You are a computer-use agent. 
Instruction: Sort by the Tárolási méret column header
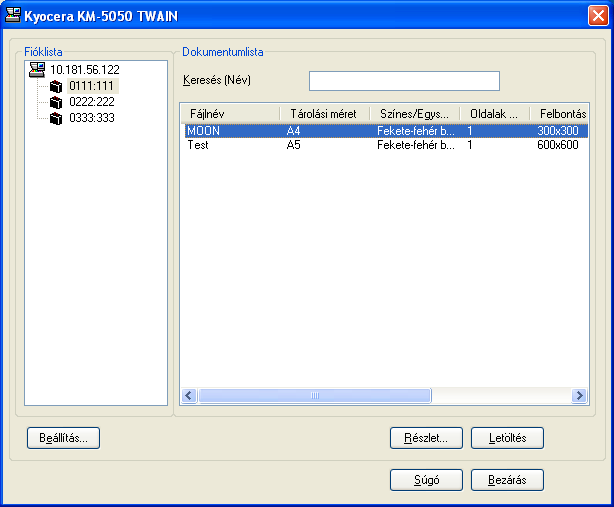tap(325, 114)
